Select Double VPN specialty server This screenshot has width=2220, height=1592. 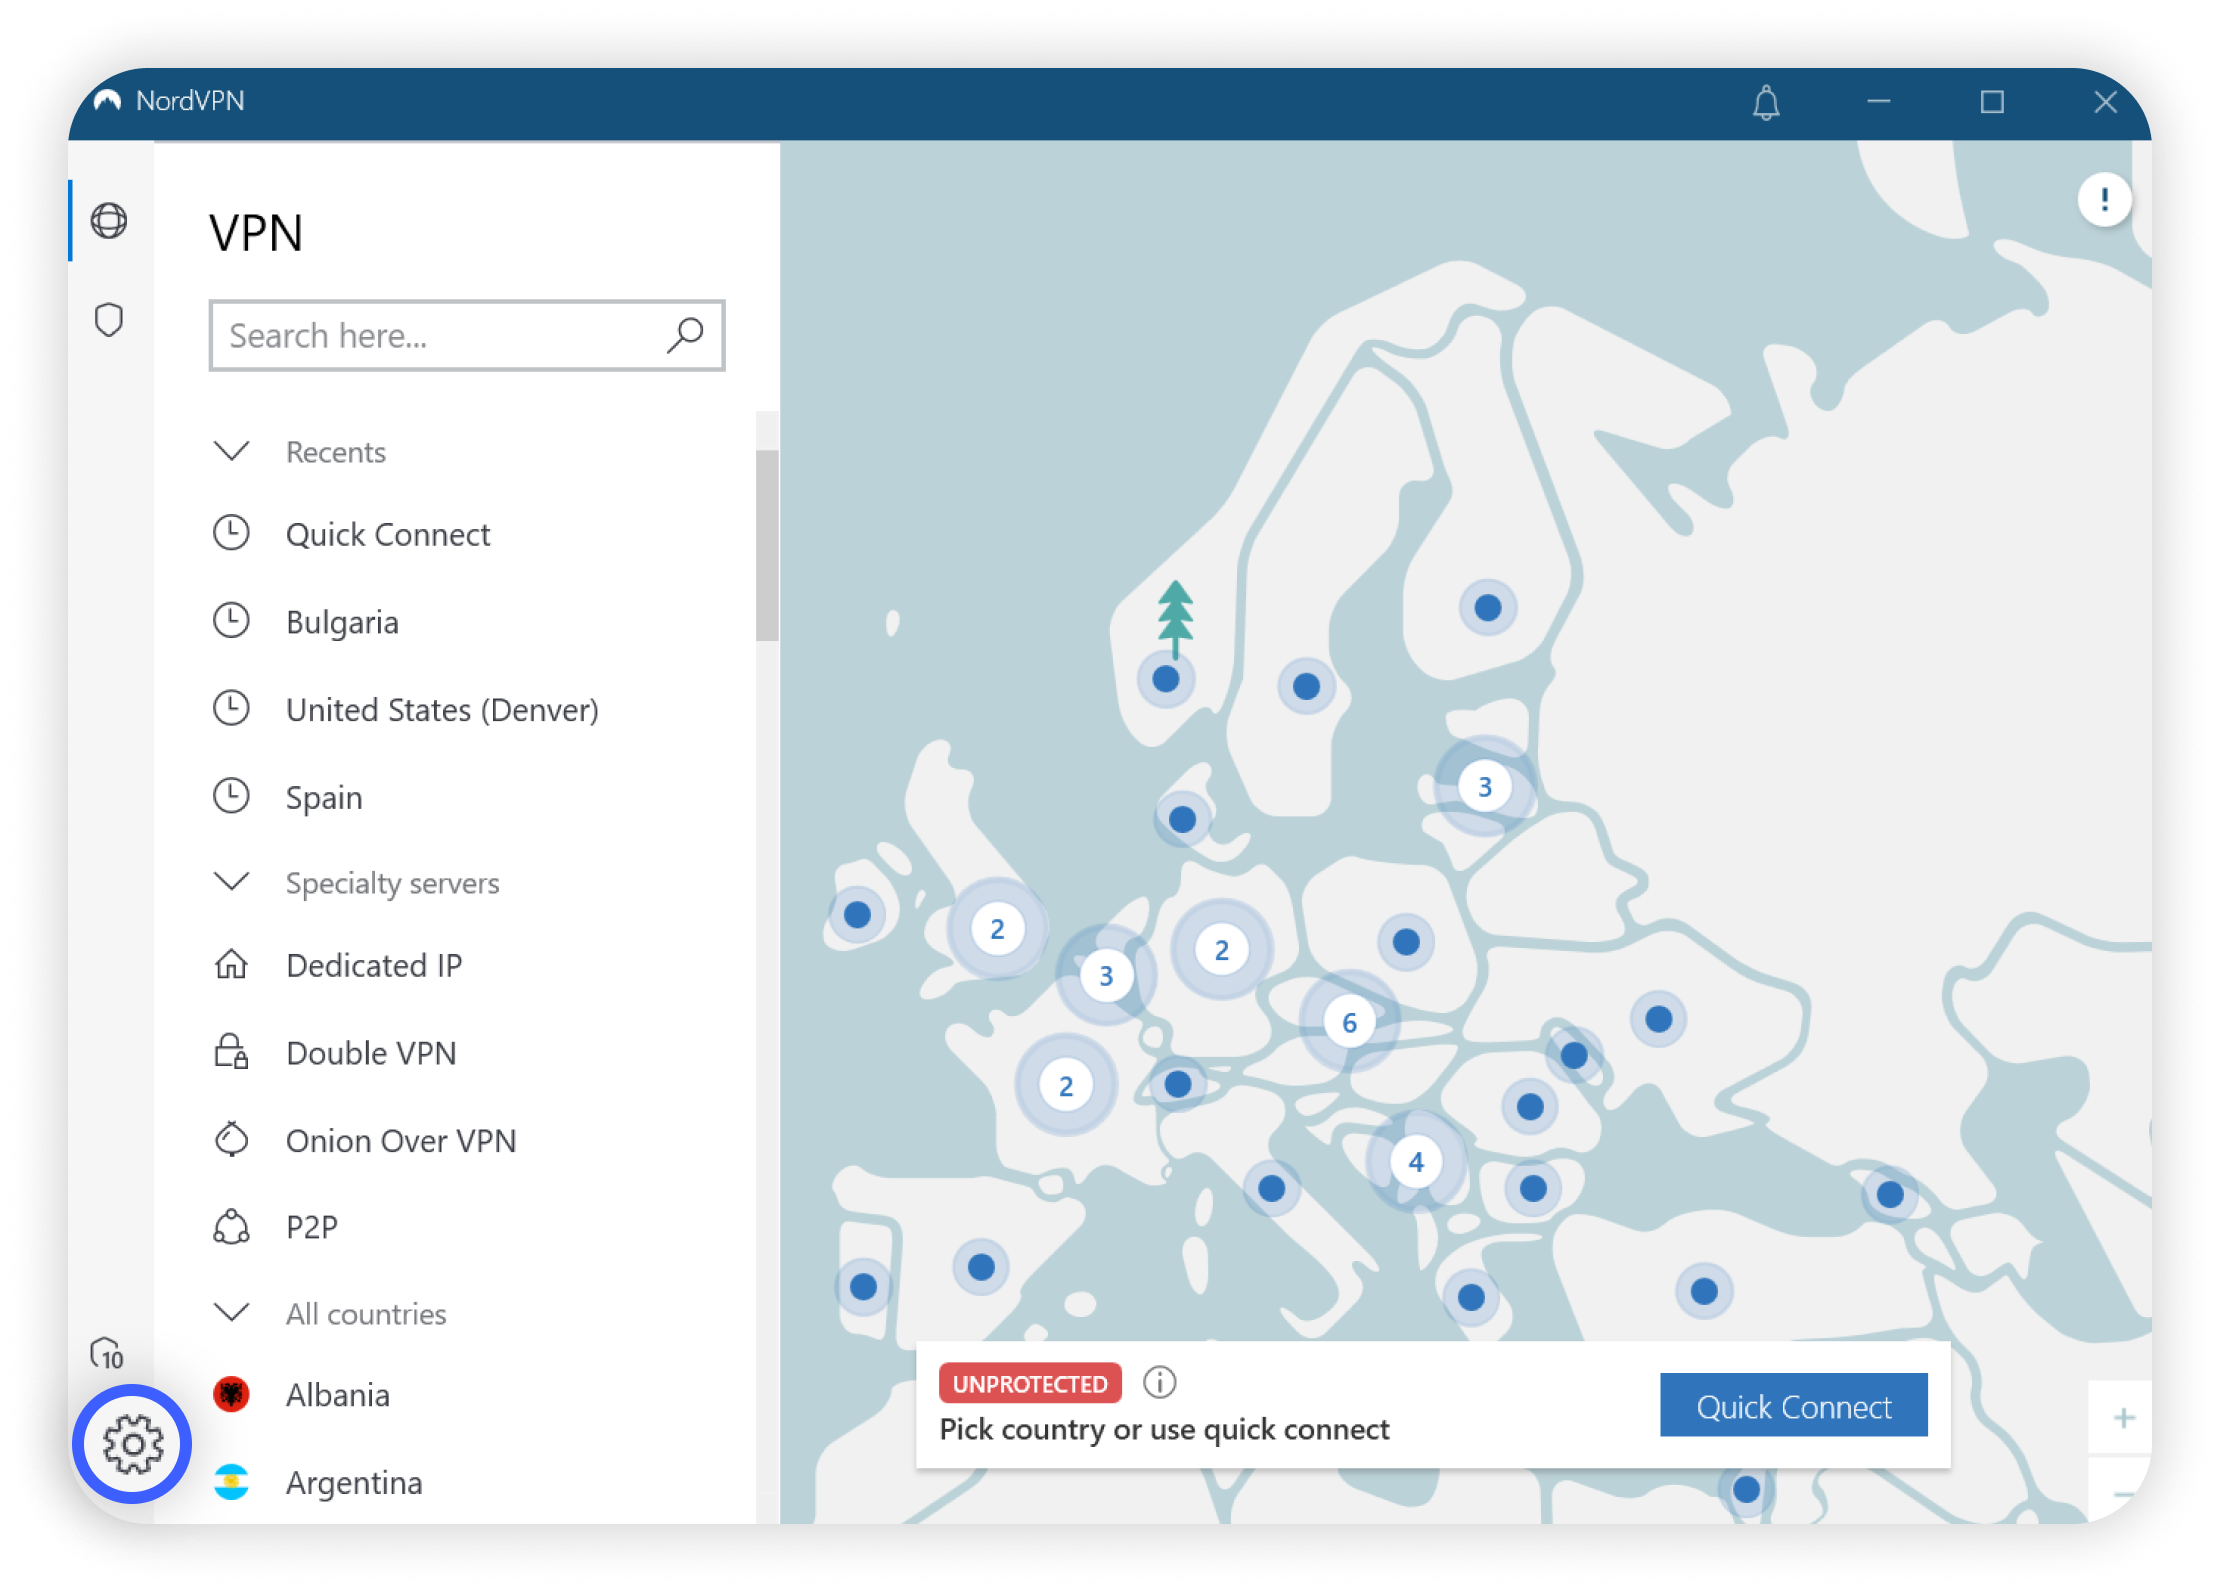click(370, 1053)
